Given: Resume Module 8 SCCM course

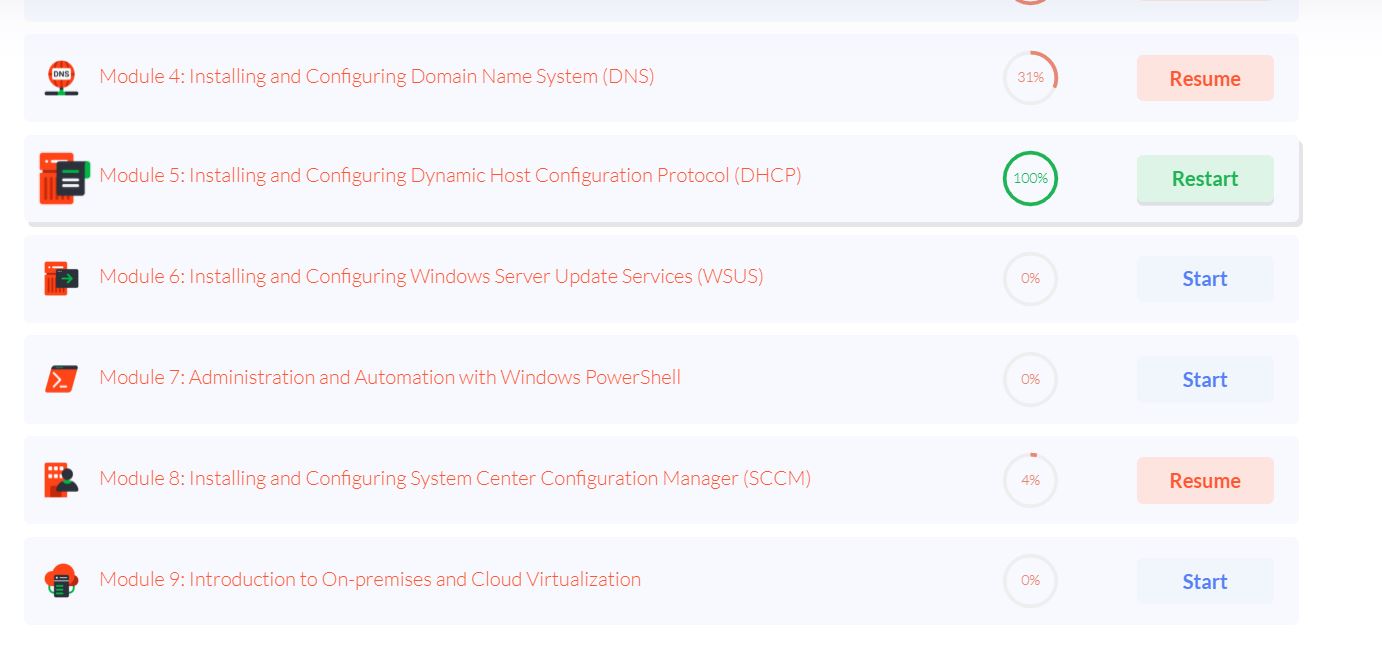Looking at the screenshot, I should [x=1204, y=481].
